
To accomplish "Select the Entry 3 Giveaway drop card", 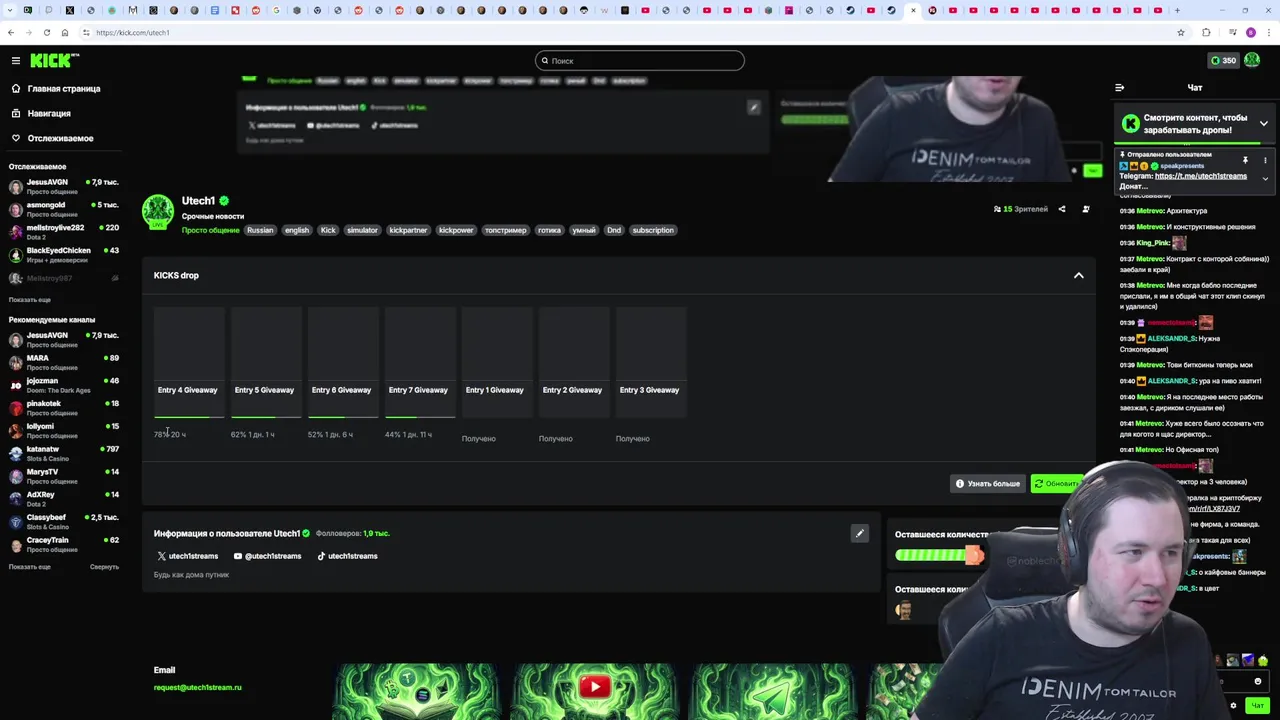I will (650, 362).
